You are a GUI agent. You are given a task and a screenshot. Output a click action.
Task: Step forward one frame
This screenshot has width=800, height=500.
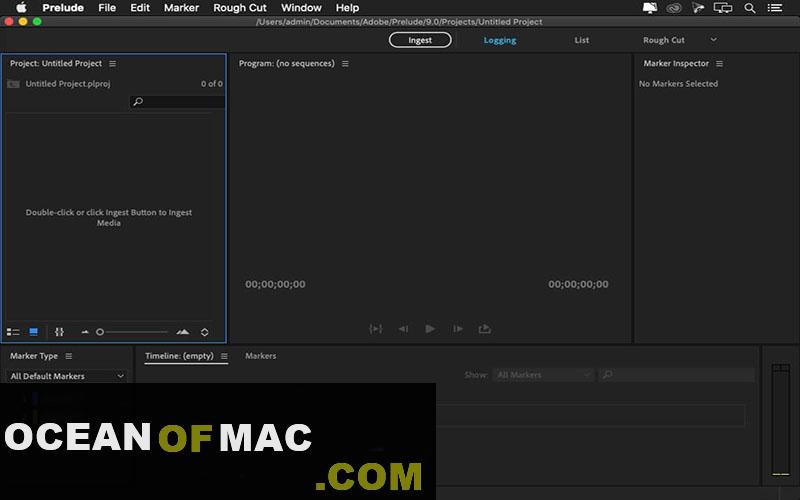(x=458, y=329)
